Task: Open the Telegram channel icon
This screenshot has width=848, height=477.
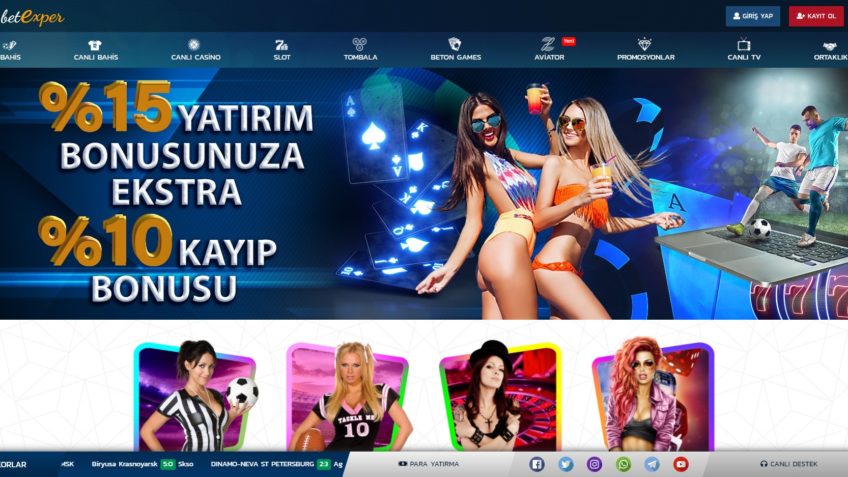Action: tap(652, 464)
